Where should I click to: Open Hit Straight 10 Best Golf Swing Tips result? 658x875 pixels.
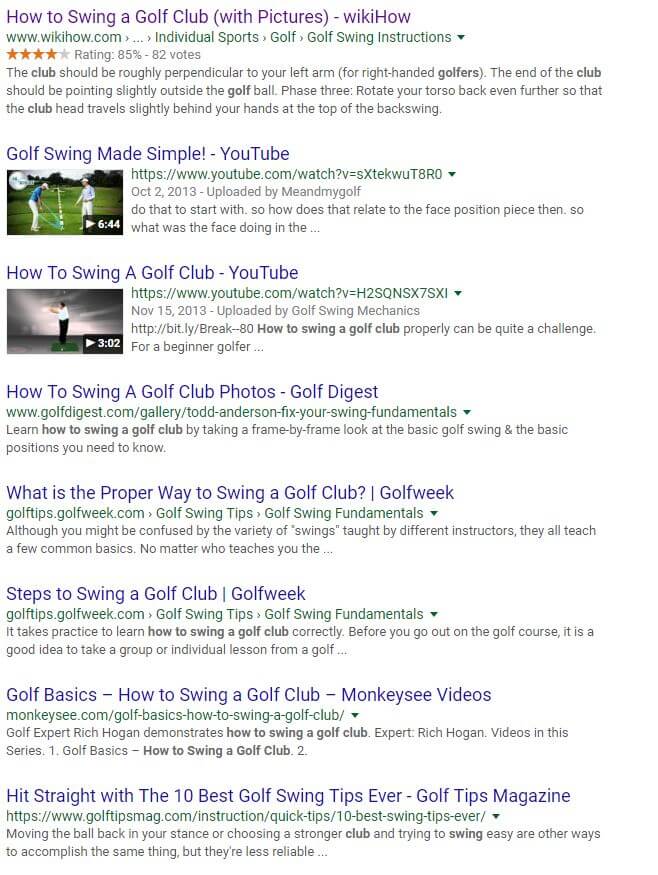(x=289, y=796)
